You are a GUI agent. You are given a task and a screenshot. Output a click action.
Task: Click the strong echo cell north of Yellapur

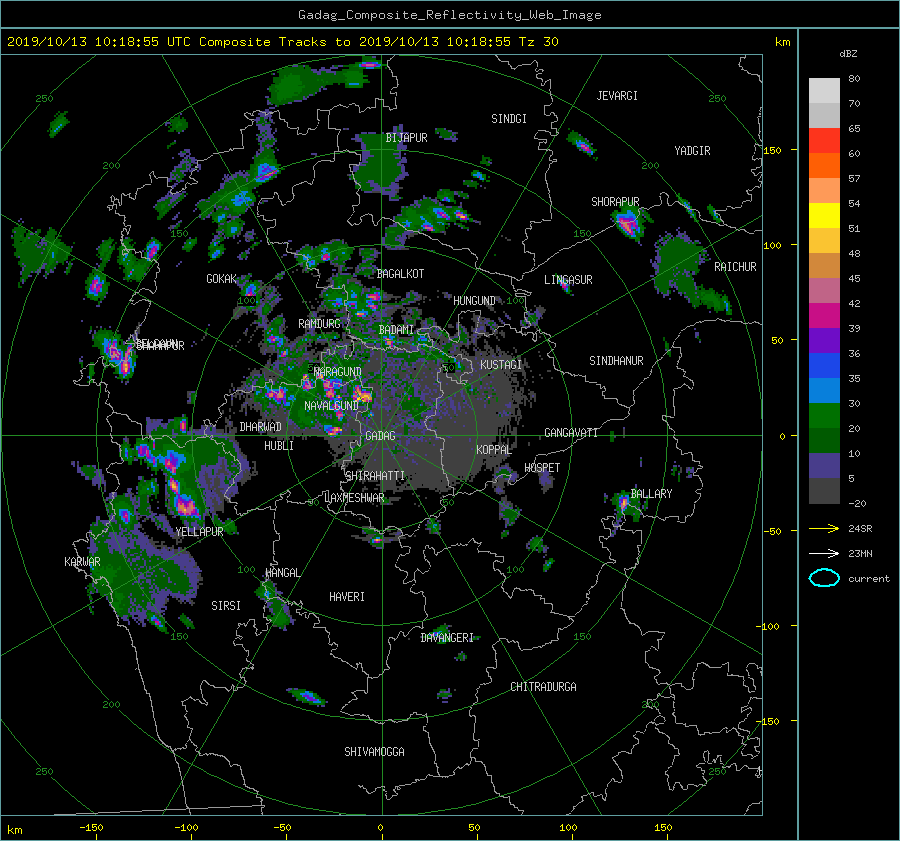[x=185, y=505]
